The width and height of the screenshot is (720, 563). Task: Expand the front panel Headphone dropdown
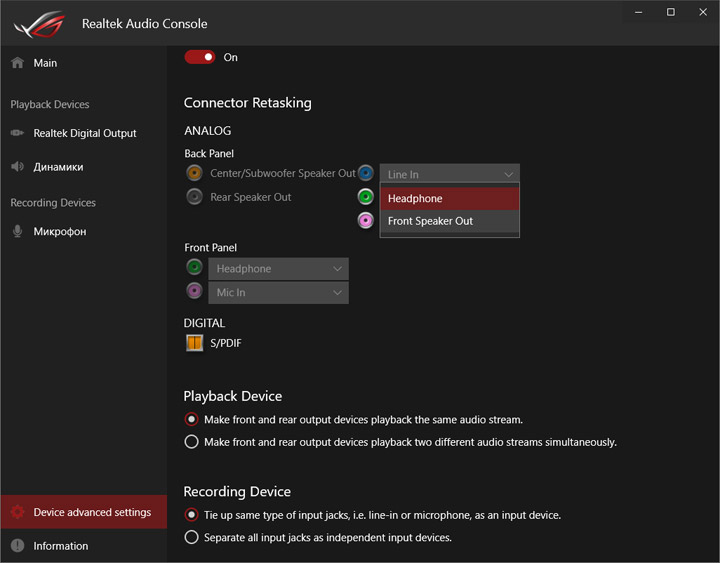[x=278, y=269]
